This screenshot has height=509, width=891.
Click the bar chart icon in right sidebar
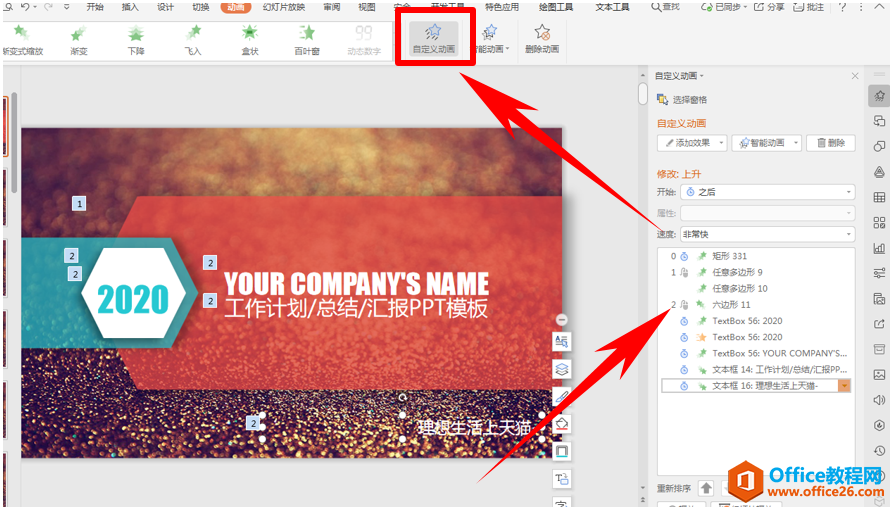pyautogui.click(x=879, y=248)
